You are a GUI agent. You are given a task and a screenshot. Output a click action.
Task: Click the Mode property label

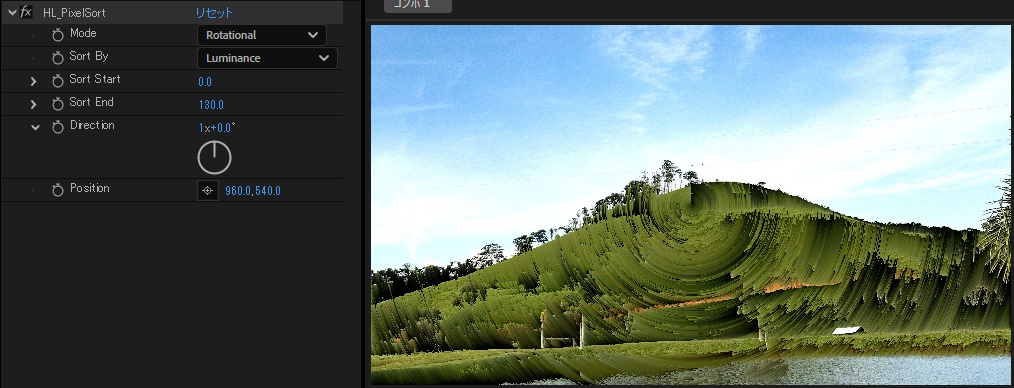(x=83, y=33)
